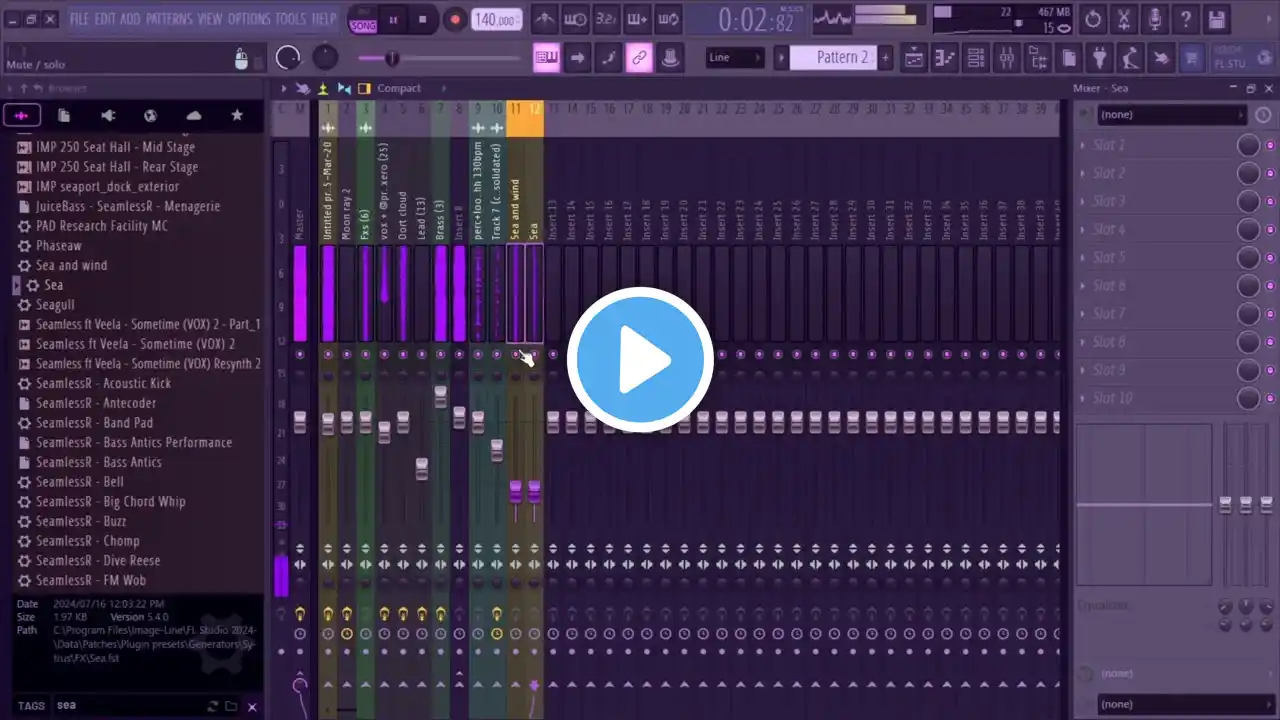Click the plus button beside Pattern 2
The image size is (1280, 720).
click(x=885, y=57)
